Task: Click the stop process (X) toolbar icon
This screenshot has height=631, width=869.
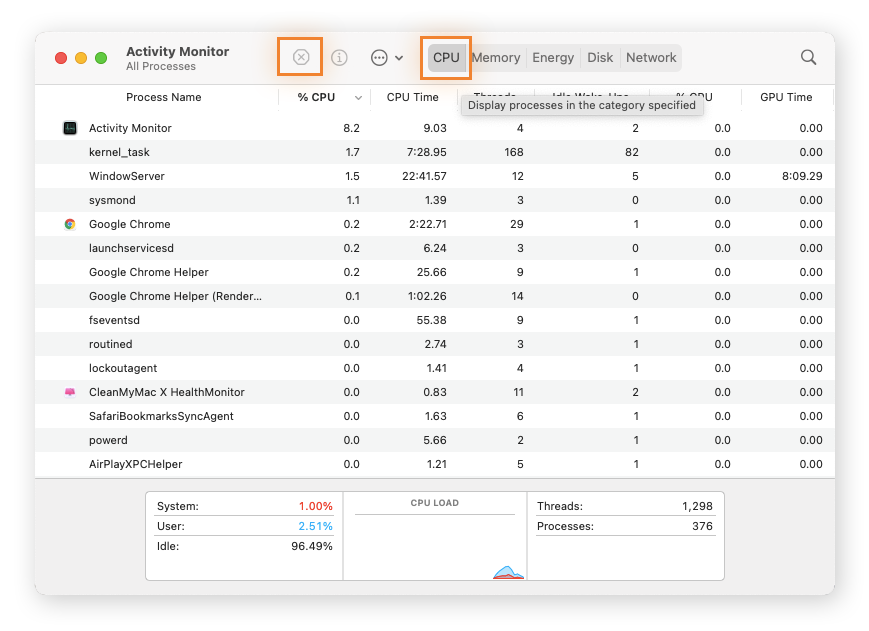Action: point(299,57)
